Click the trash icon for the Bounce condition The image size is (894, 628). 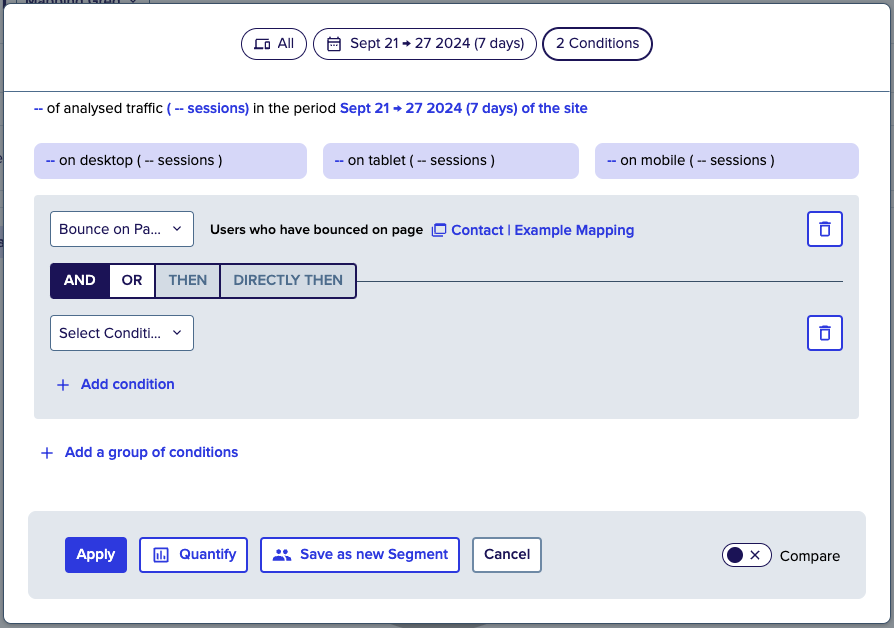824,229
